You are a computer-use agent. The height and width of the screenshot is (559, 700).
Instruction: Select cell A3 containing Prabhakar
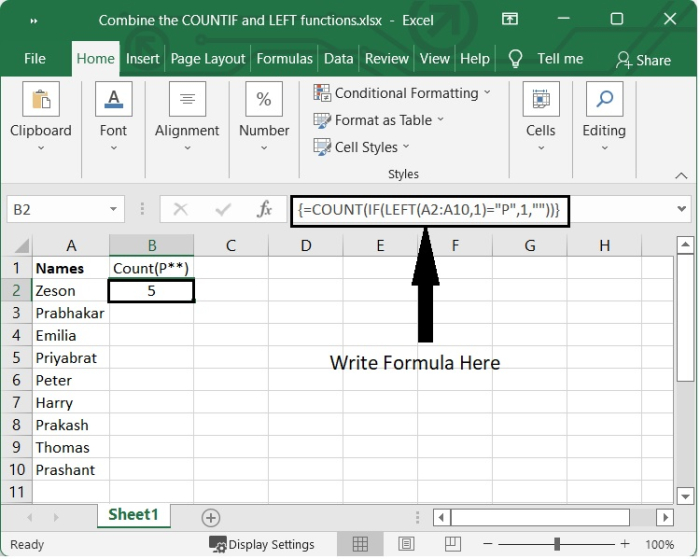[x=71, y=313]
